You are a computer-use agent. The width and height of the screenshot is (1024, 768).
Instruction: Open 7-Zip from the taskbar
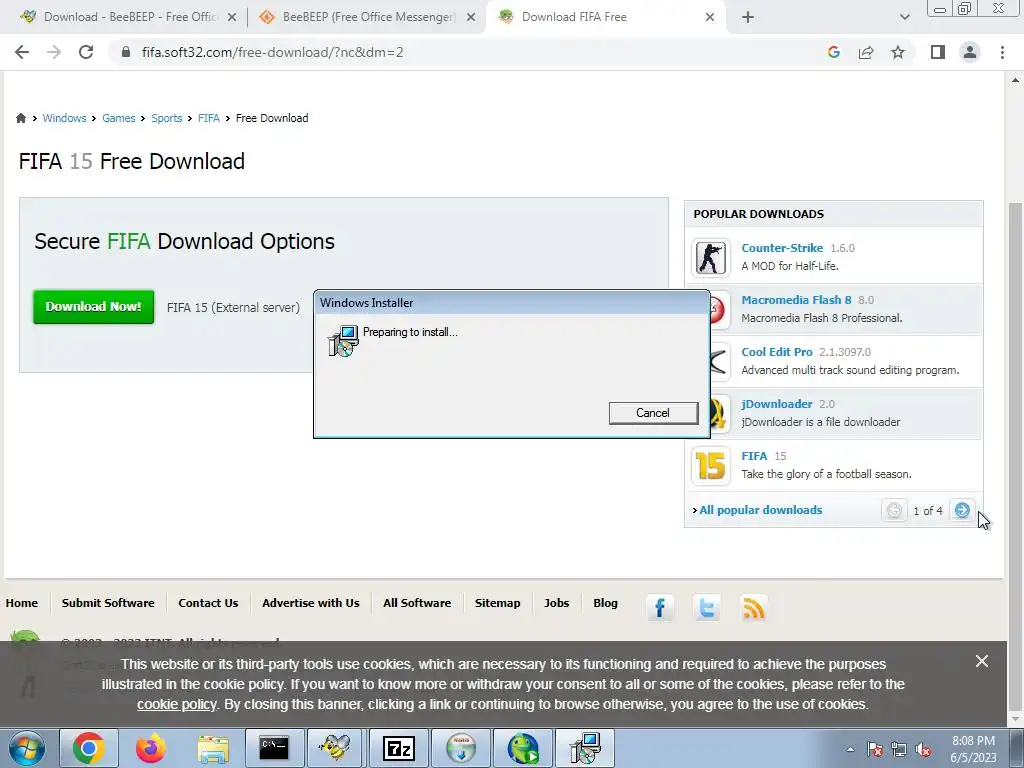[x=398, y=748]
